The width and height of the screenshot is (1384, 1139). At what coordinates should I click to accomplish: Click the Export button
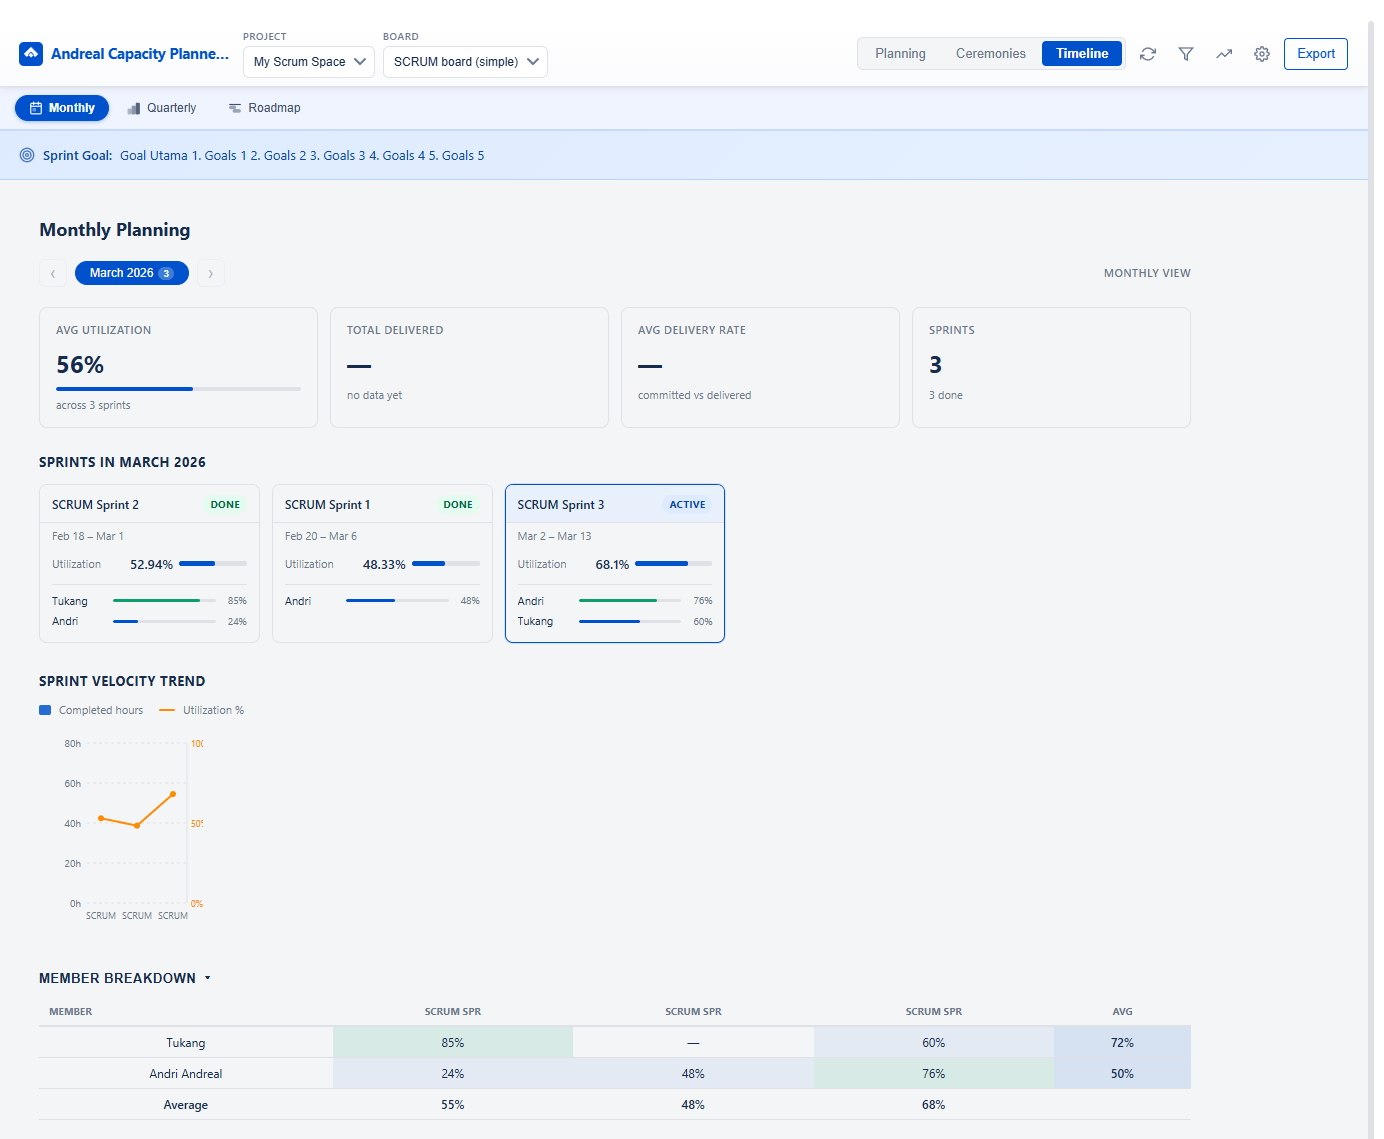coord(1315,54)
